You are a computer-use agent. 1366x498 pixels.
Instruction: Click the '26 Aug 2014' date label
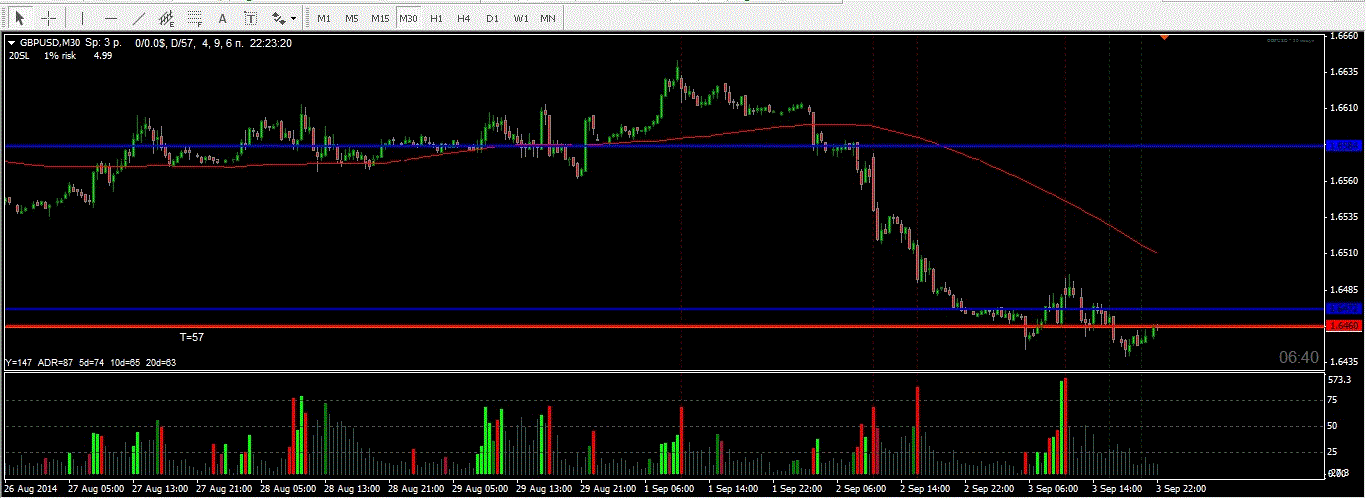coord(30,489)
